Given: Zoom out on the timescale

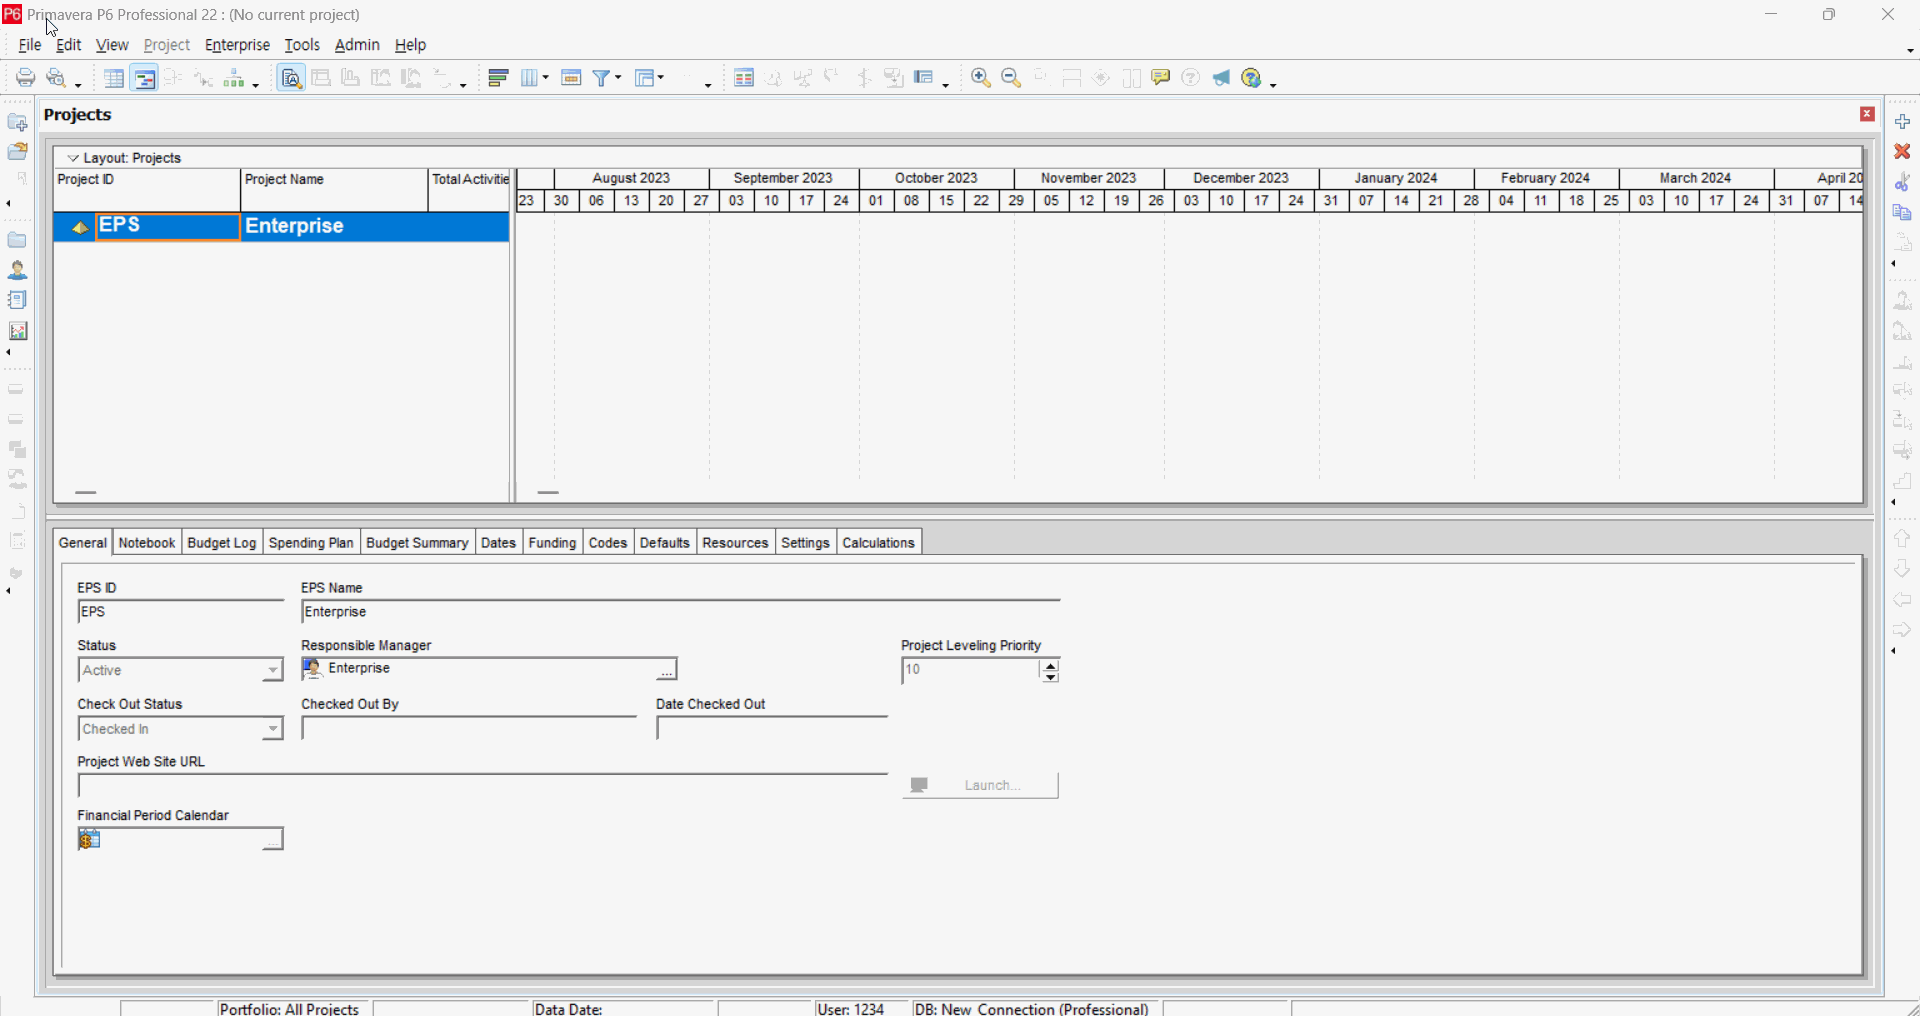Looking at the screenshot, I should click(1011, 78).
